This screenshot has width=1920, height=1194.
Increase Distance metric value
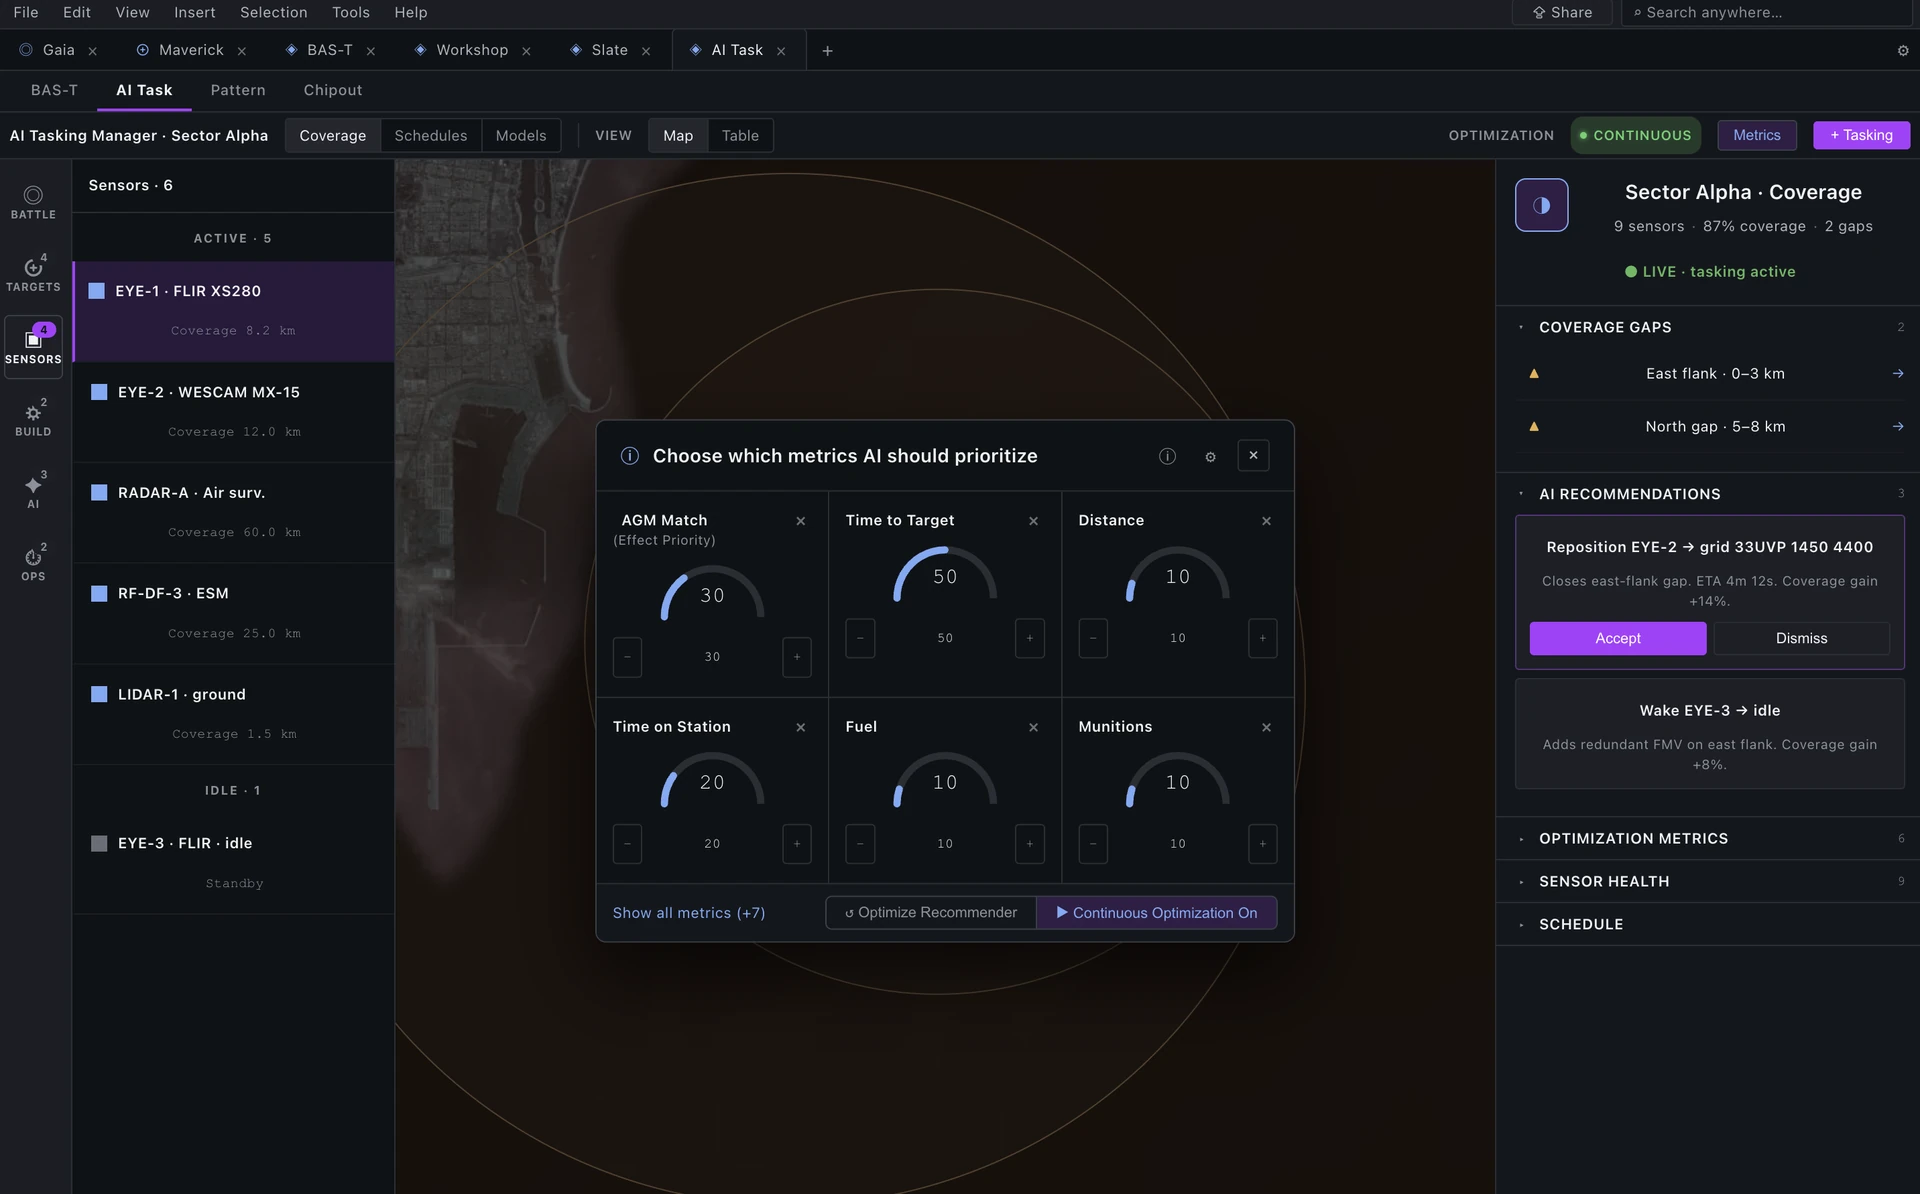1263,638
